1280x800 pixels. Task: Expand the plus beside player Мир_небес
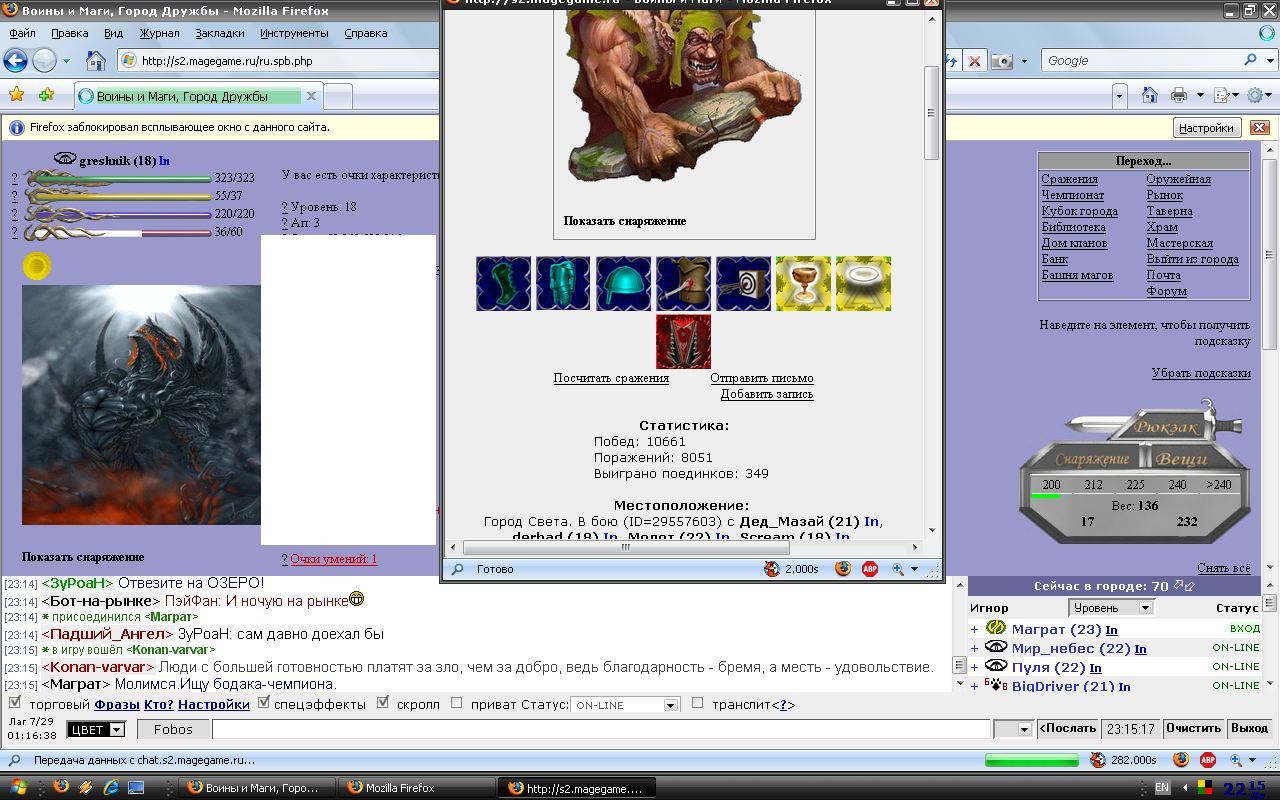pyautogui.click(x=974, y=648)
